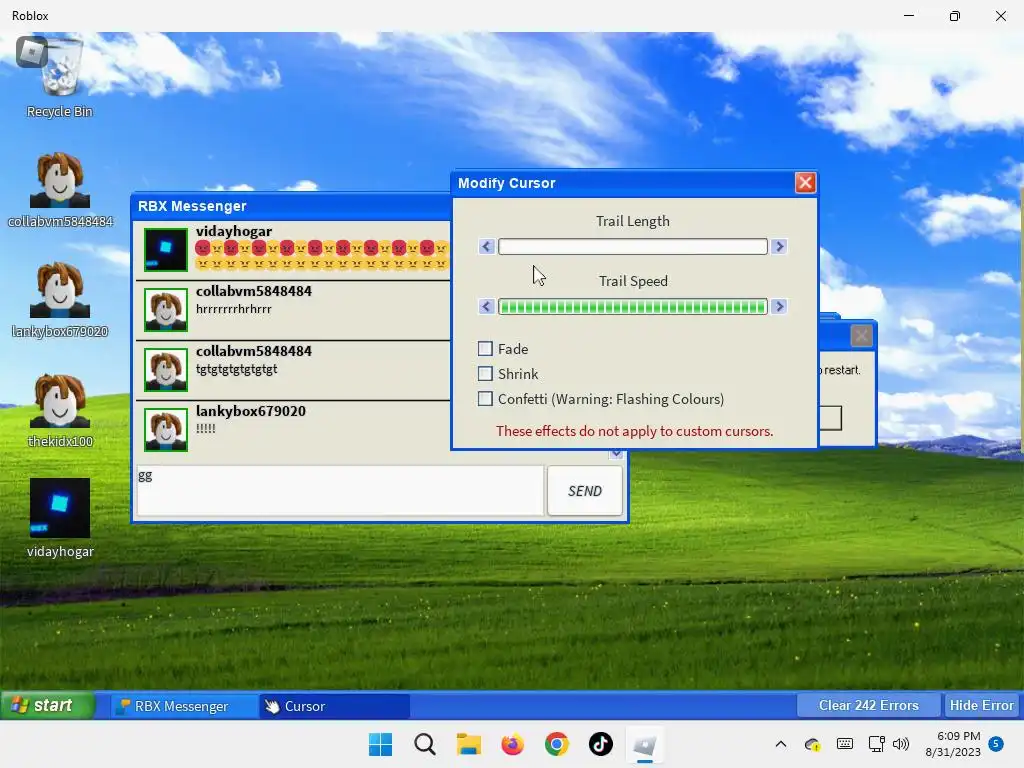1024x768 pixels.
Task: Click collabvm5848484's avatar beside tgtgtgtgtgtgtgt message
Action: [x=166, y=370]
